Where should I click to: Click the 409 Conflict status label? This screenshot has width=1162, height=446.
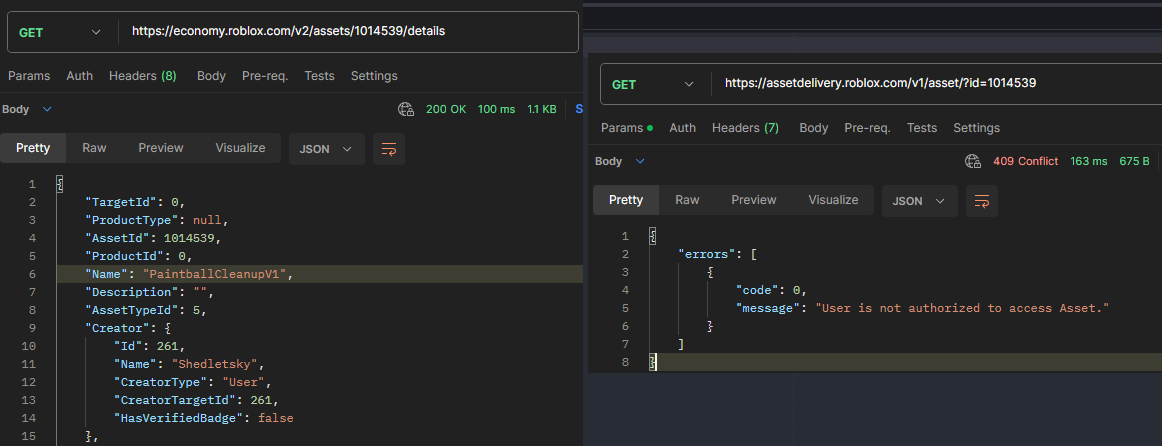click(1025, 161)
